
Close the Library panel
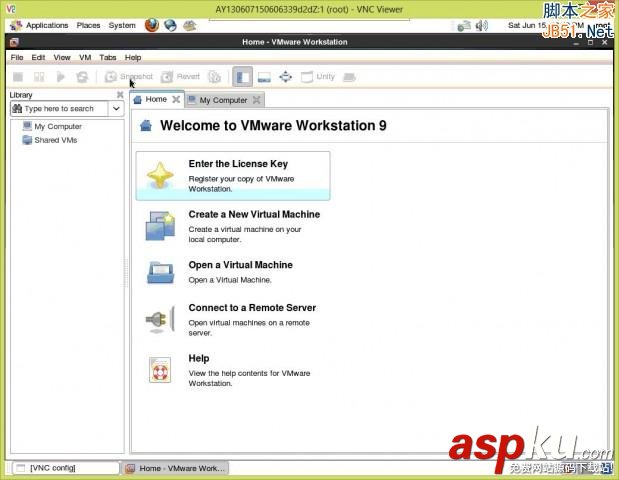pyautogui.click(x=120, y=95)
